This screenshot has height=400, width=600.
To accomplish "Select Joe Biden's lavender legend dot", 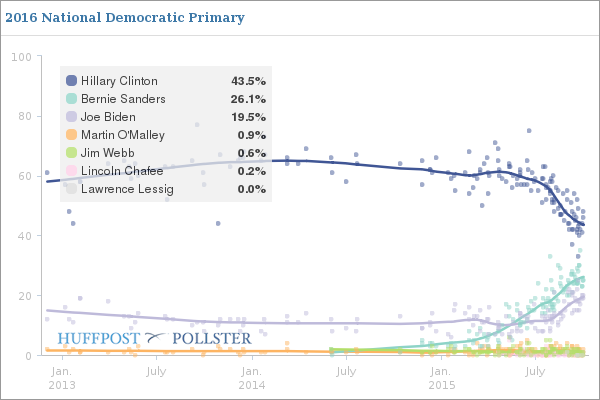I will point(71,117).
